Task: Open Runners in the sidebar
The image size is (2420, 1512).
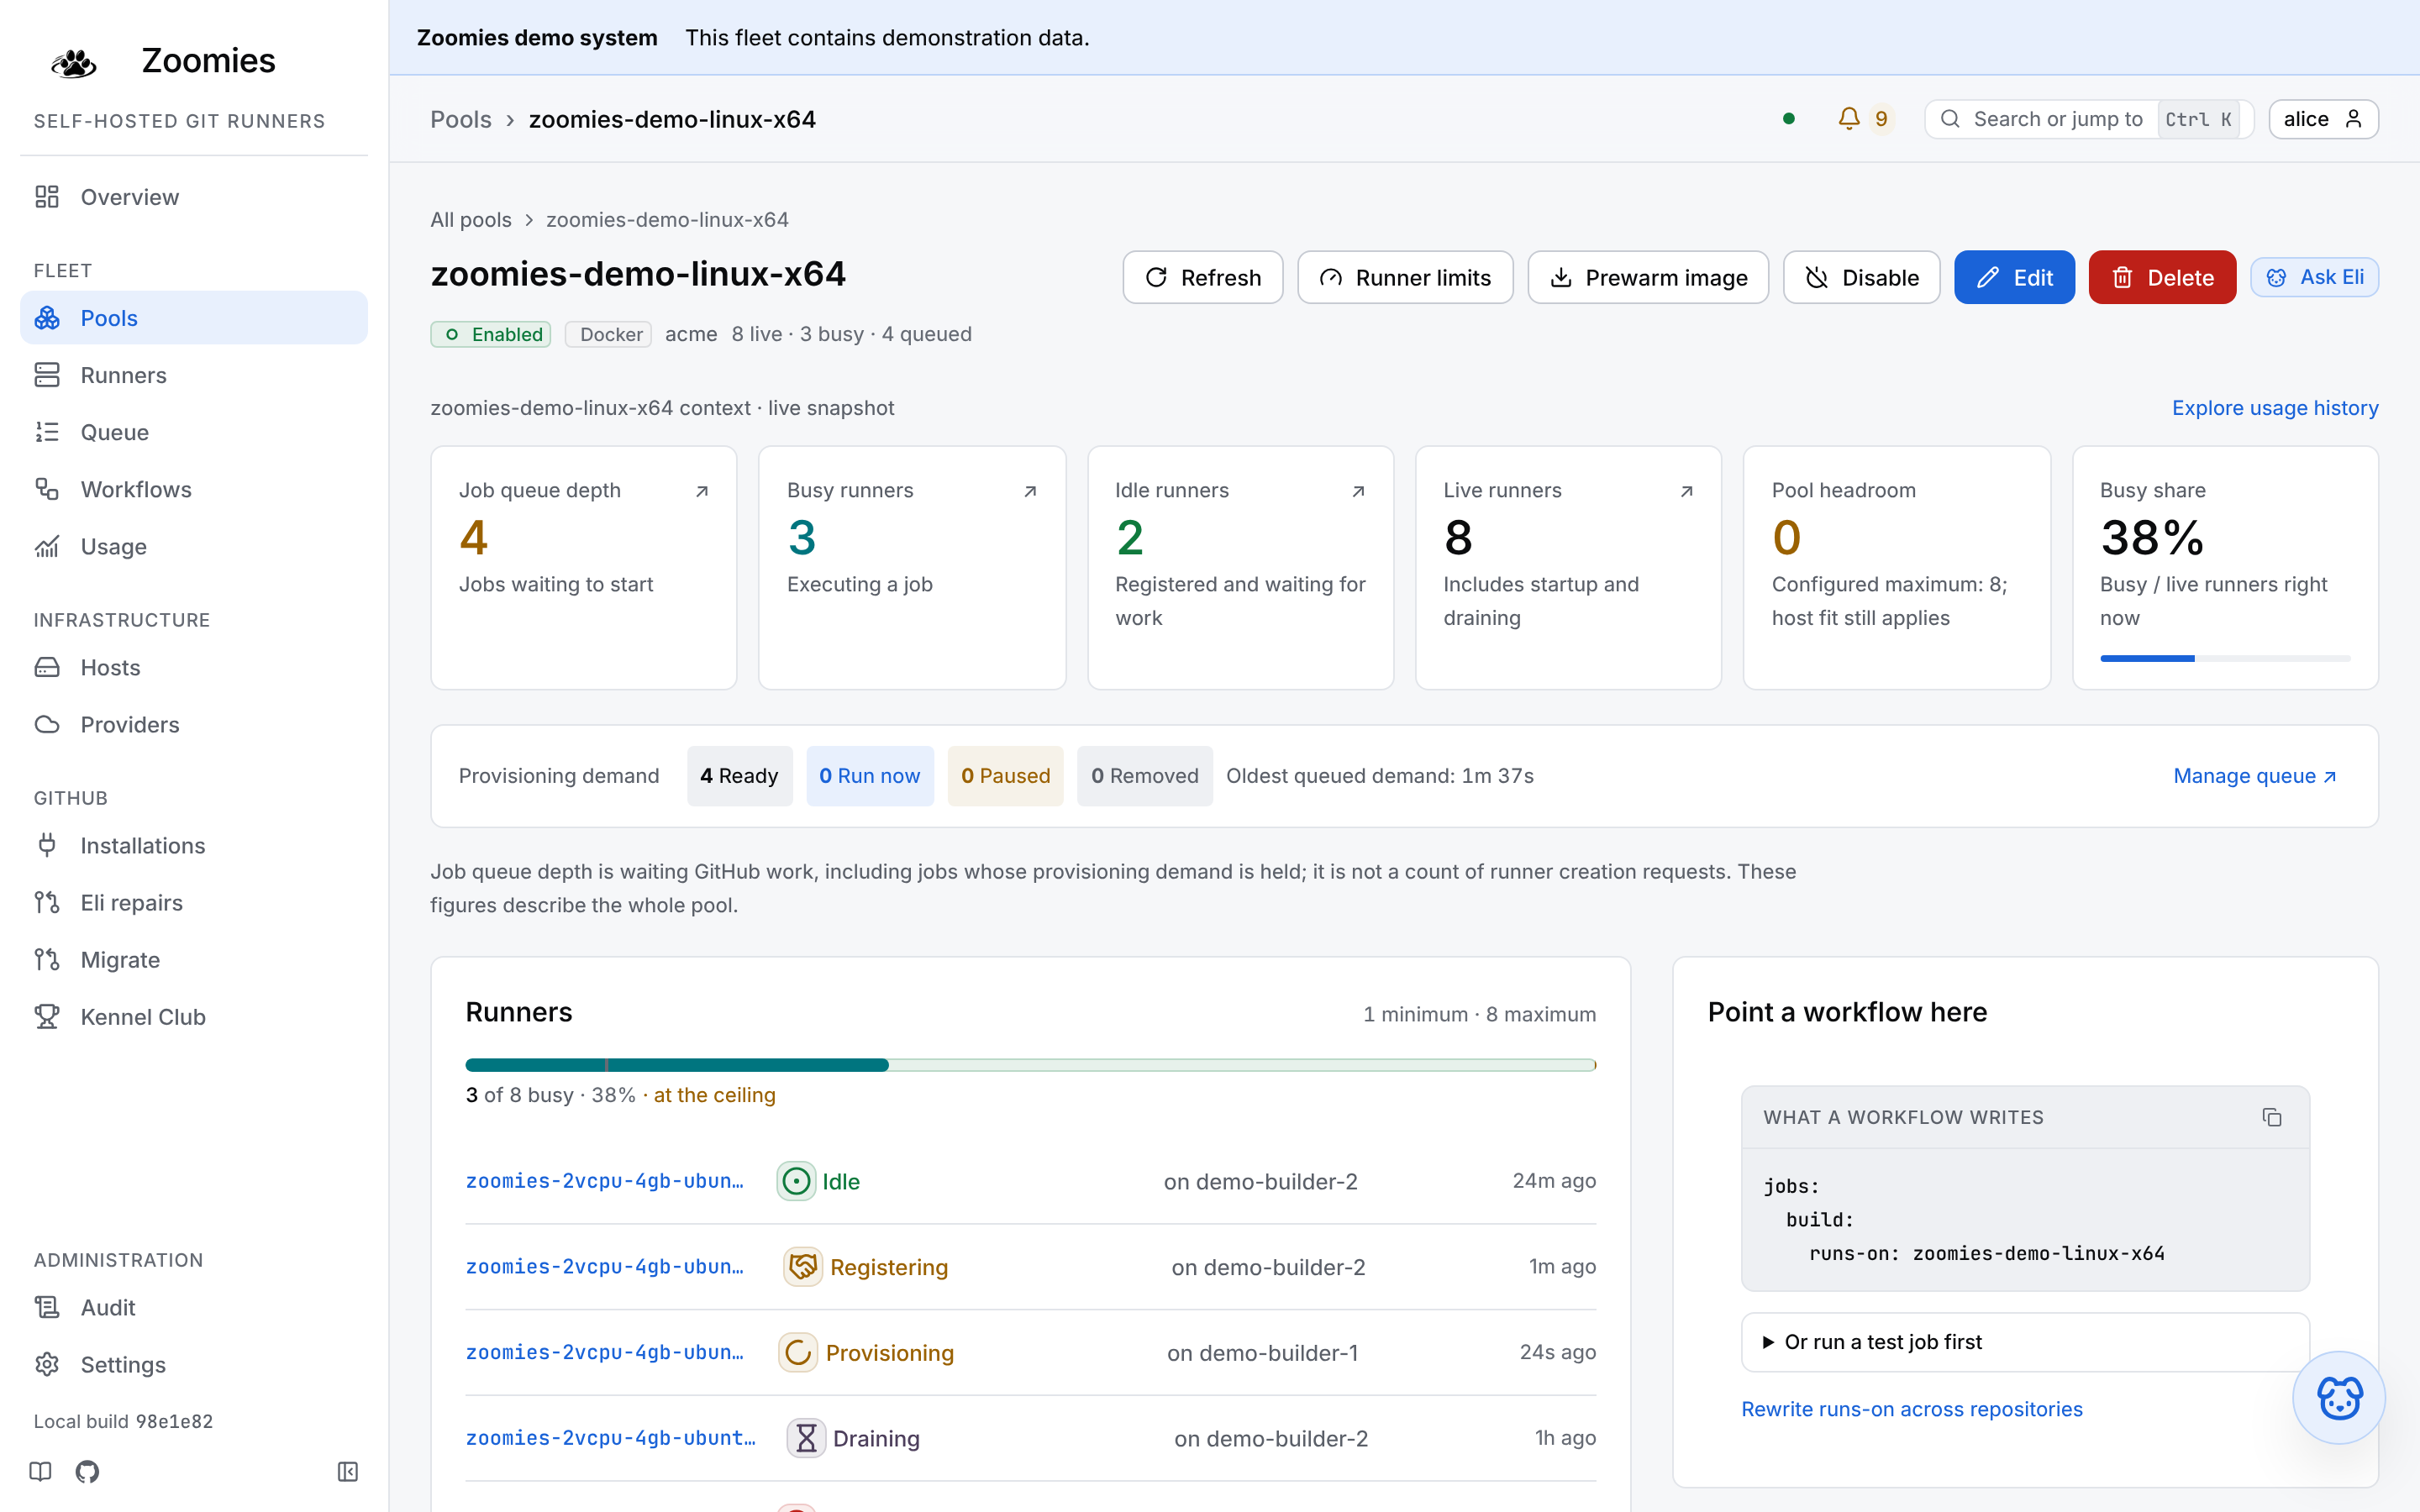Action: 194,375
